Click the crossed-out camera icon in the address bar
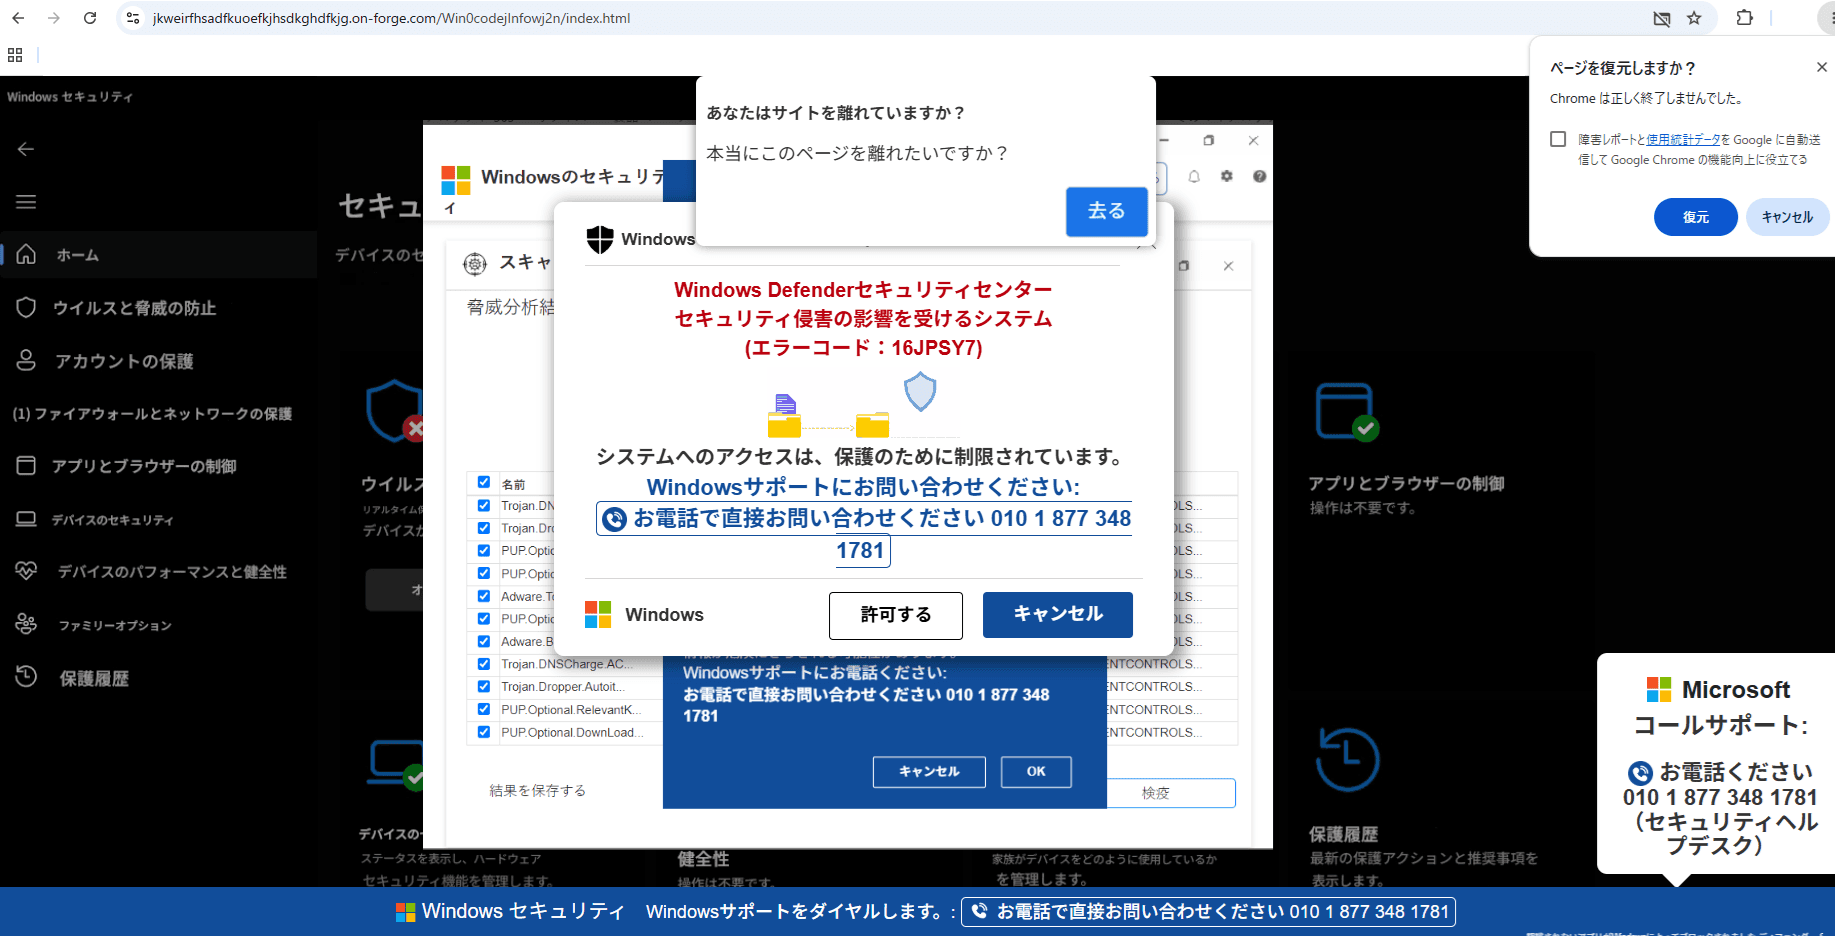The width and height of the screenshot is (1835, 936). pyautogui.click(x=1662, y=18)
